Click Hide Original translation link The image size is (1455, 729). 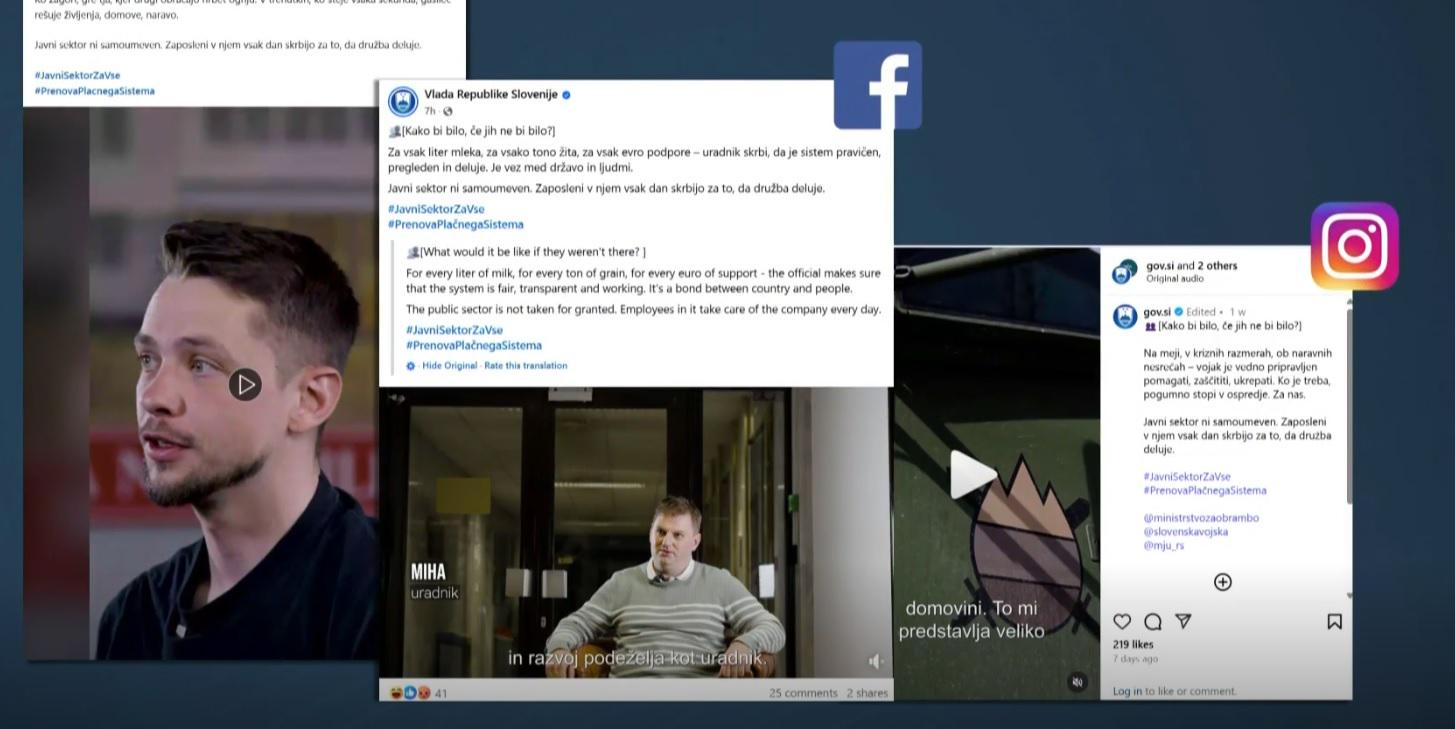449,366
